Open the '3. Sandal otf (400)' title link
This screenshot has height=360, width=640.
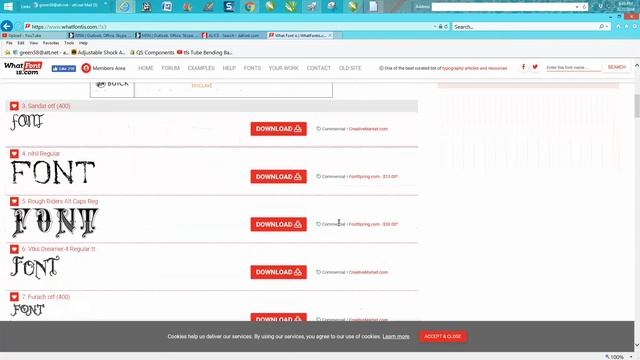point(46,106)
